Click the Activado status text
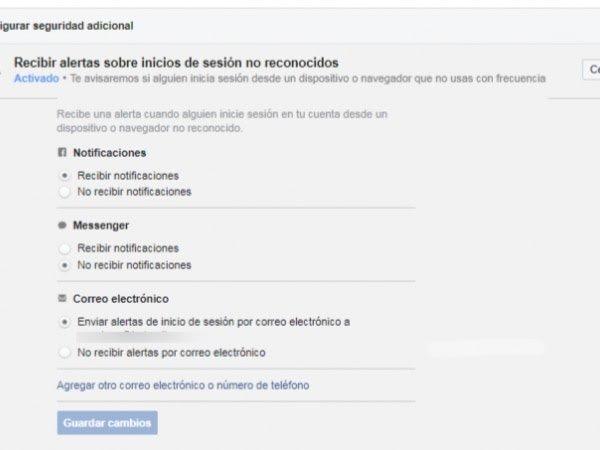This screenshot has width=600, height=450. pos(36,78)
